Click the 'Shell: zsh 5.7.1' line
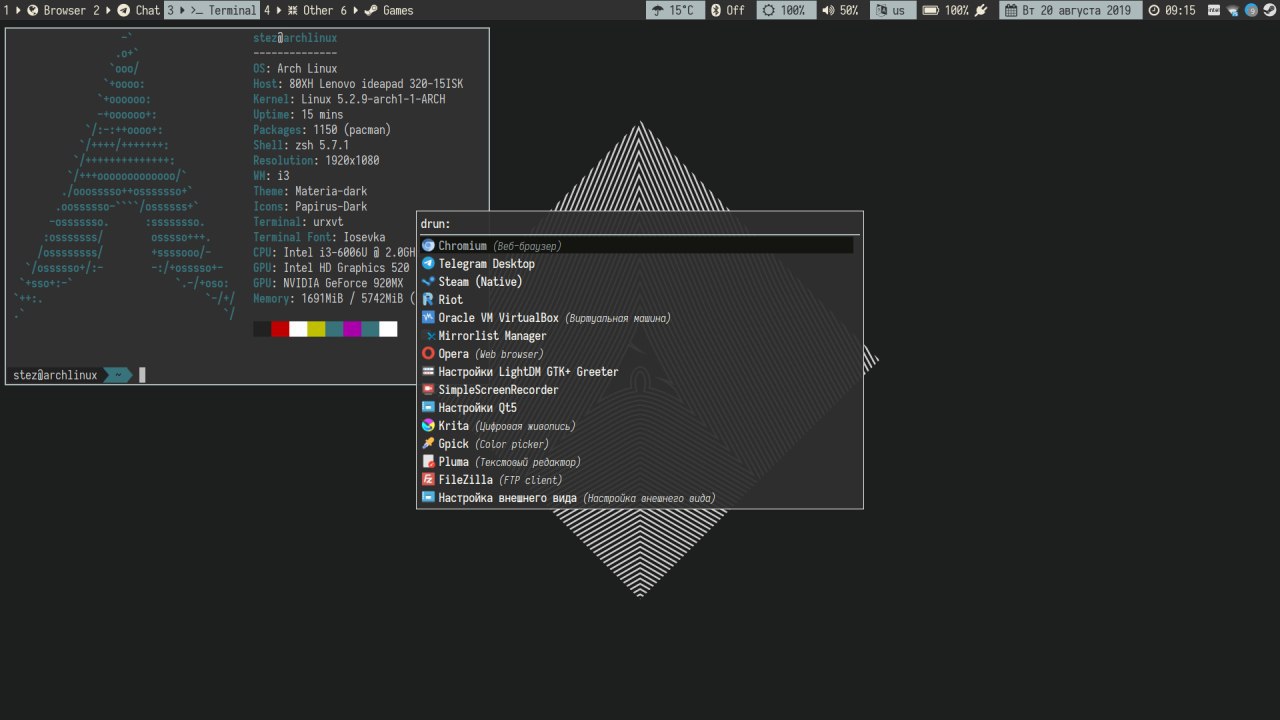 point(301,145)
